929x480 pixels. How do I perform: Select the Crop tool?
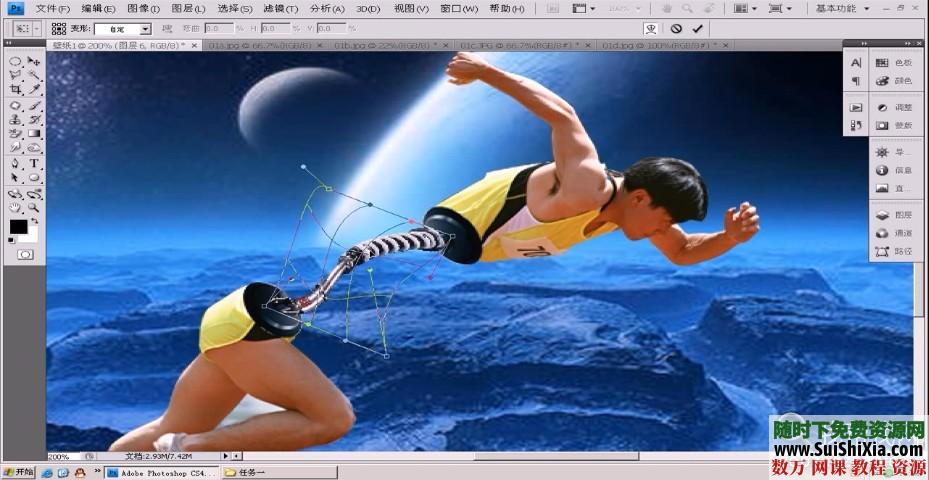(x=15, y=90)
